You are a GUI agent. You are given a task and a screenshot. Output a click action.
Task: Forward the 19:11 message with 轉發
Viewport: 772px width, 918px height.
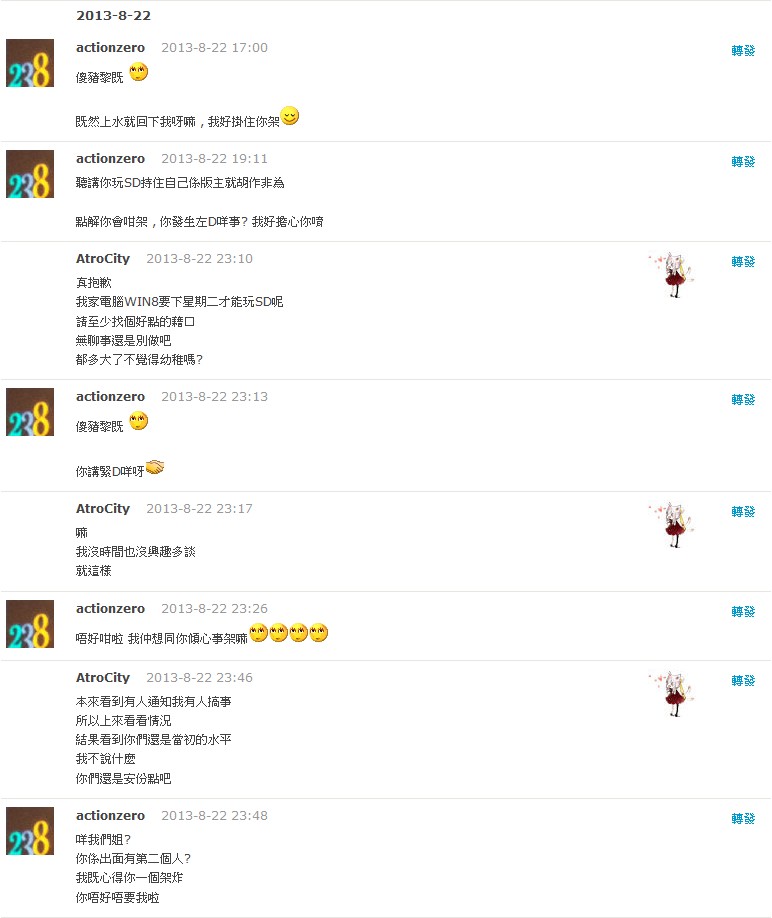743,162
